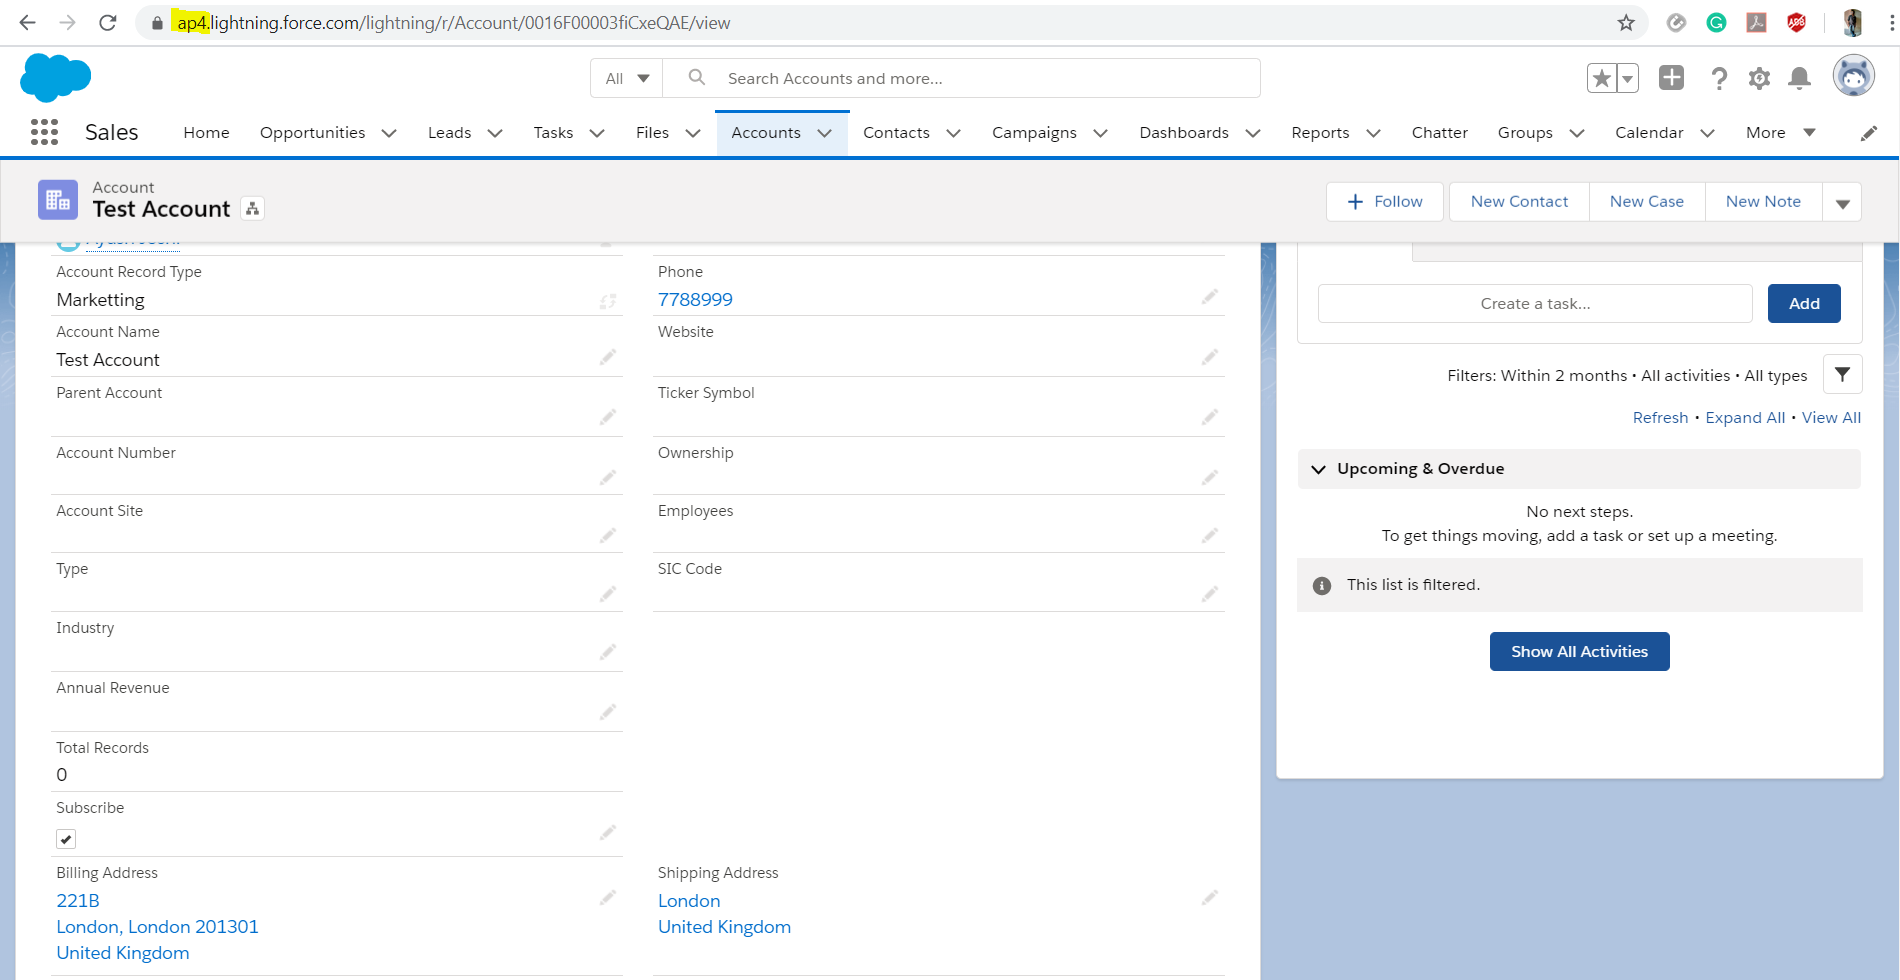Expand the Accounts tab chevron
Screen dimensions: 1900x980
(825, 133)
